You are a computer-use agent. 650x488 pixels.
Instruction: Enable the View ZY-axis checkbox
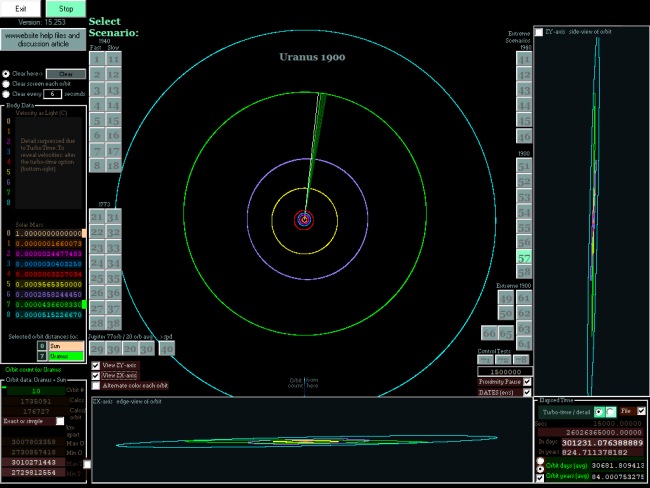[96, 366]
